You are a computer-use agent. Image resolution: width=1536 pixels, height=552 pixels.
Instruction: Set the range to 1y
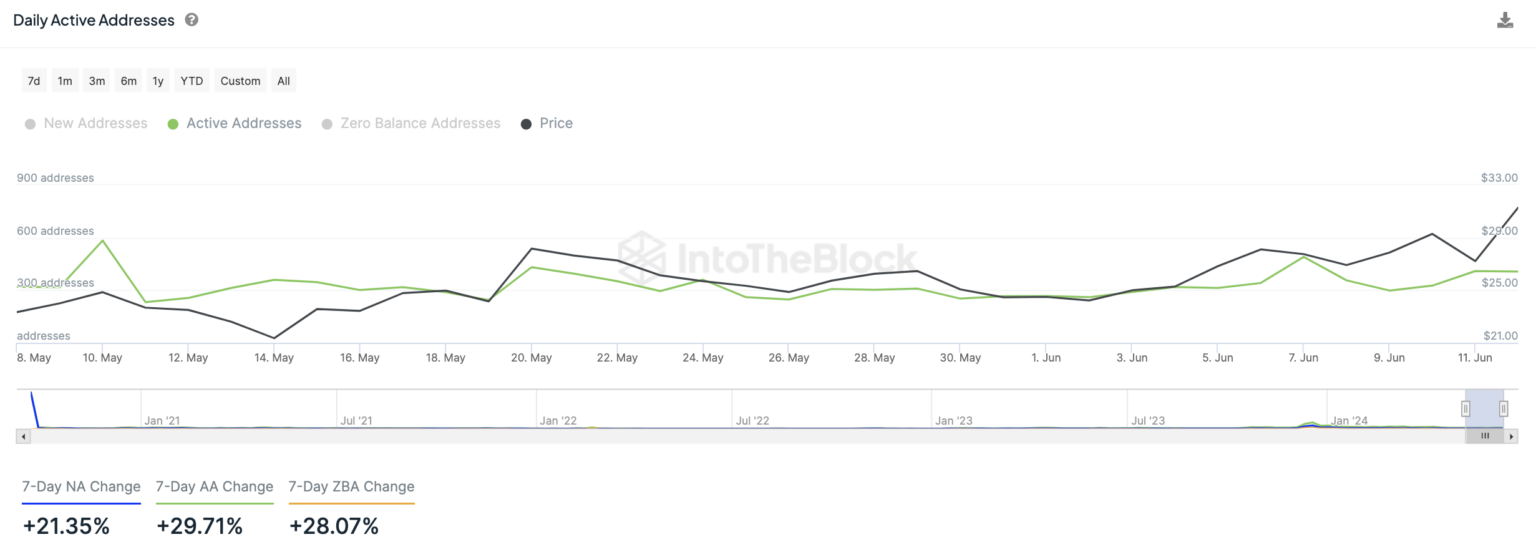[x=158, y=81]
